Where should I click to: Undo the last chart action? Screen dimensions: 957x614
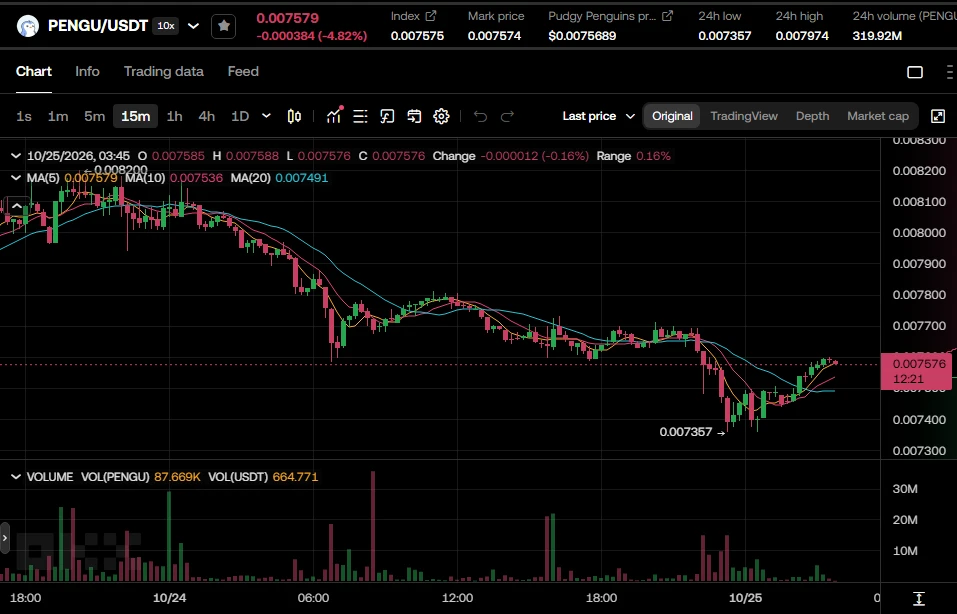480,116
